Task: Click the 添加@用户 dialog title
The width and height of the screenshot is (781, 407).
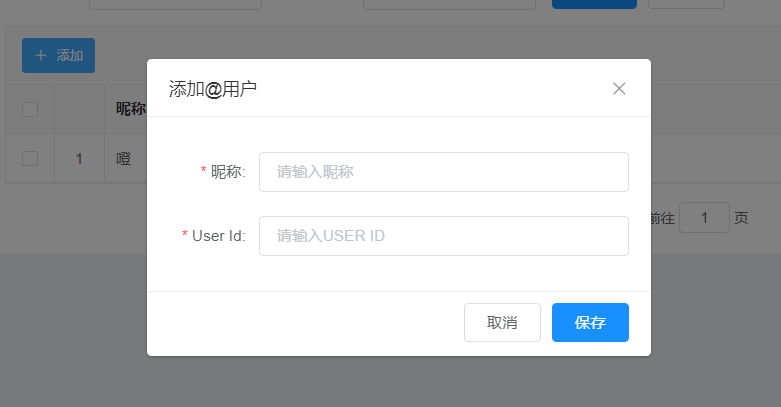Action: point(213,89)
